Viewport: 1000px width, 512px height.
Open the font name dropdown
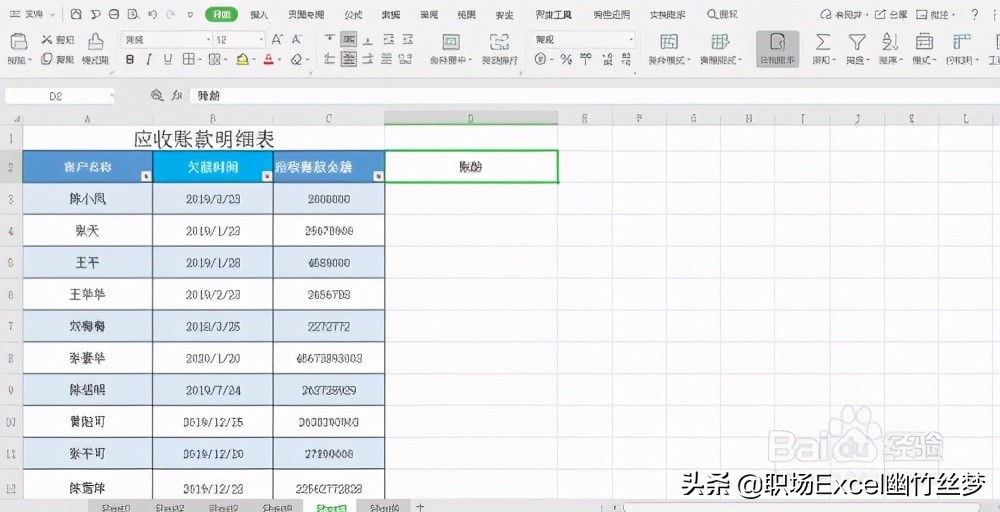coord(209,40)
